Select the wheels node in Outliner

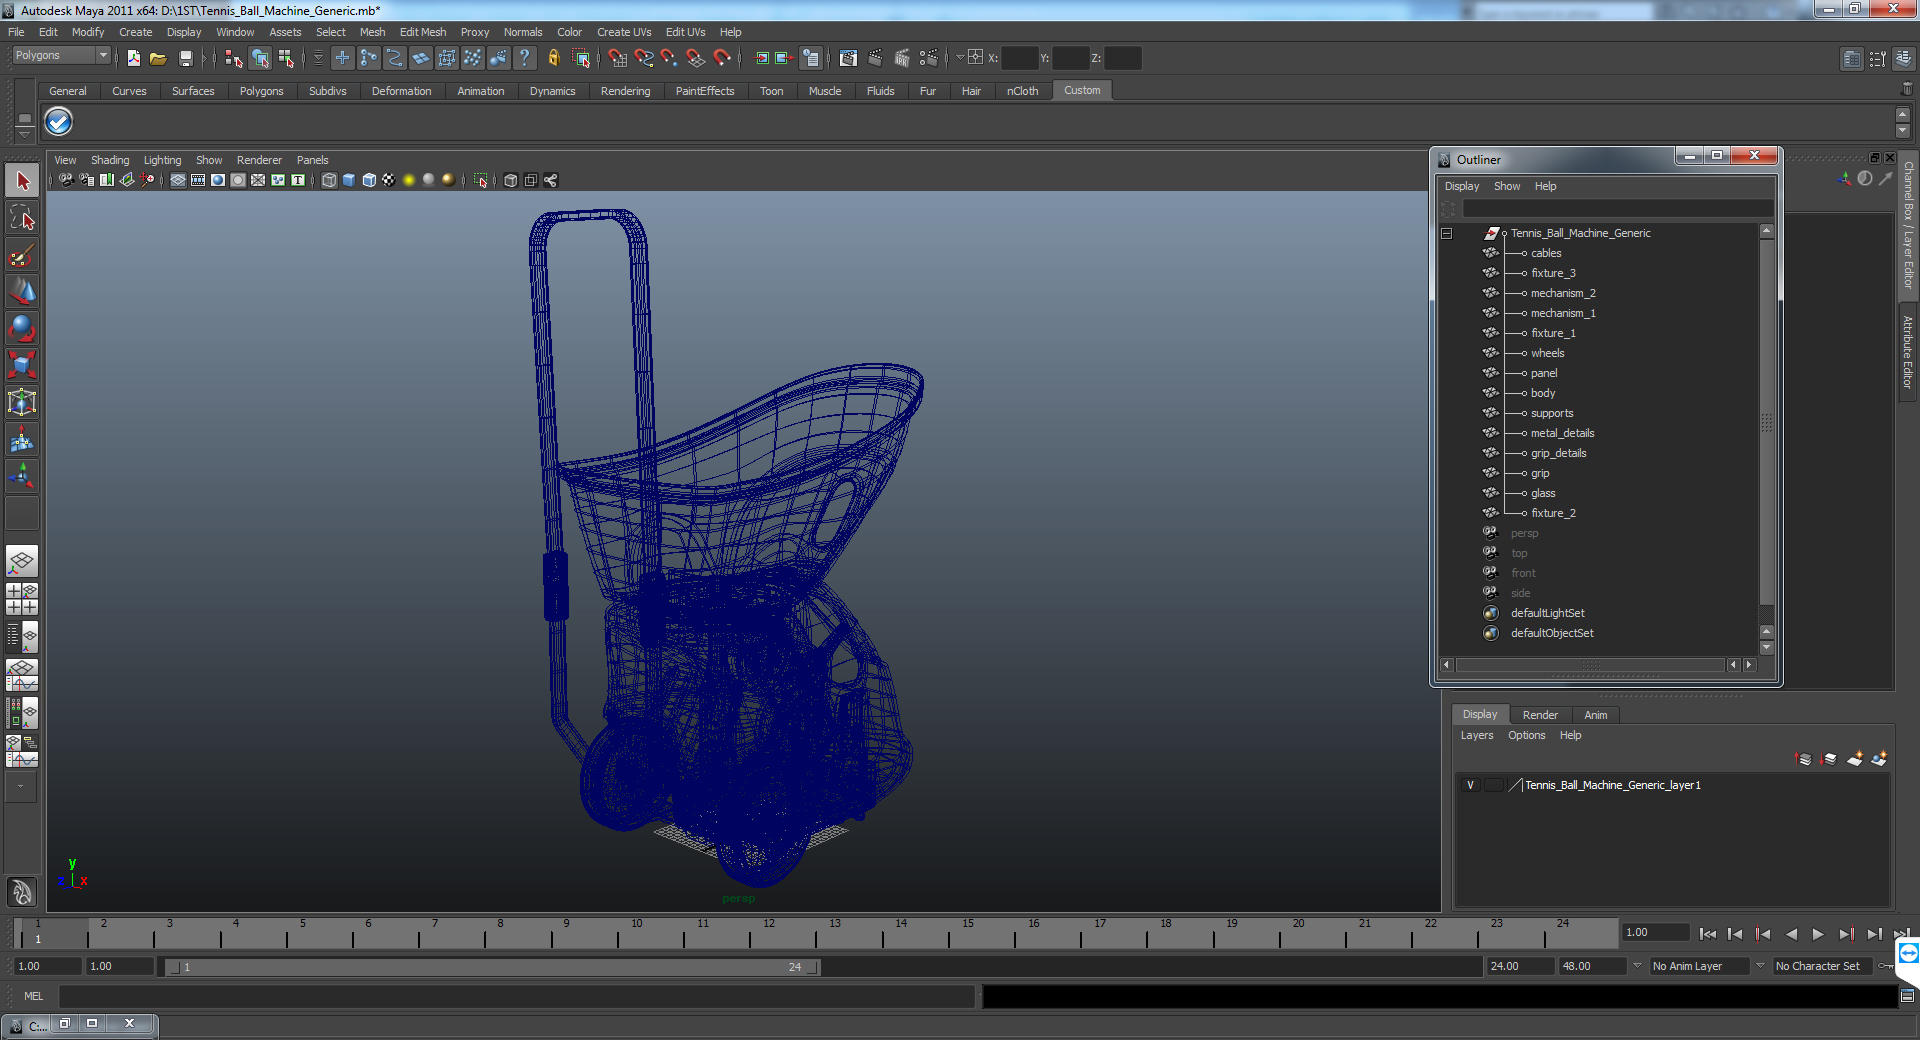click(1547, 353)
